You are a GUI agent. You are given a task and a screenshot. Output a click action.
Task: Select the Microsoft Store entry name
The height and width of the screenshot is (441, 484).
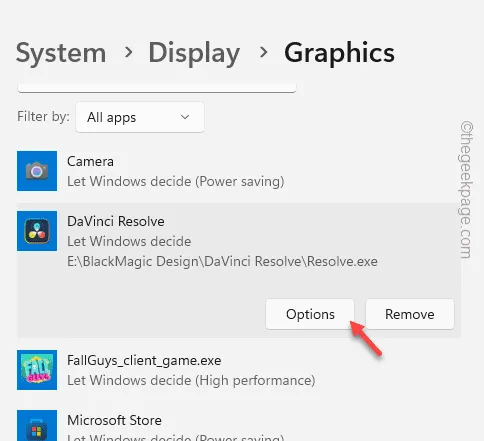114,420
